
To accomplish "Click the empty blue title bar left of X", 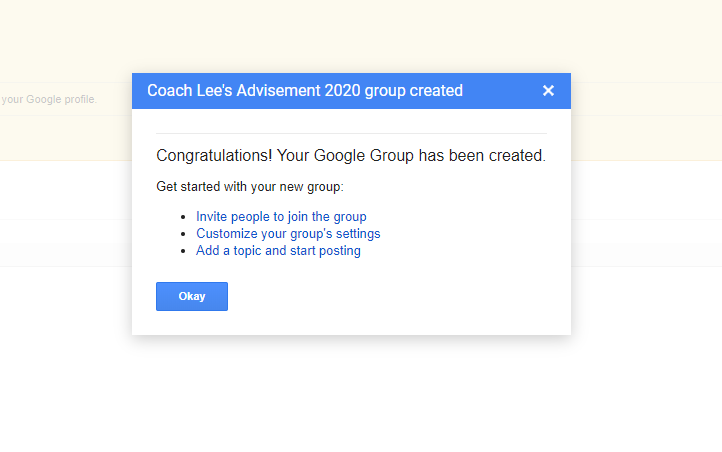I will pyautogui.click(x=500, y=91).
